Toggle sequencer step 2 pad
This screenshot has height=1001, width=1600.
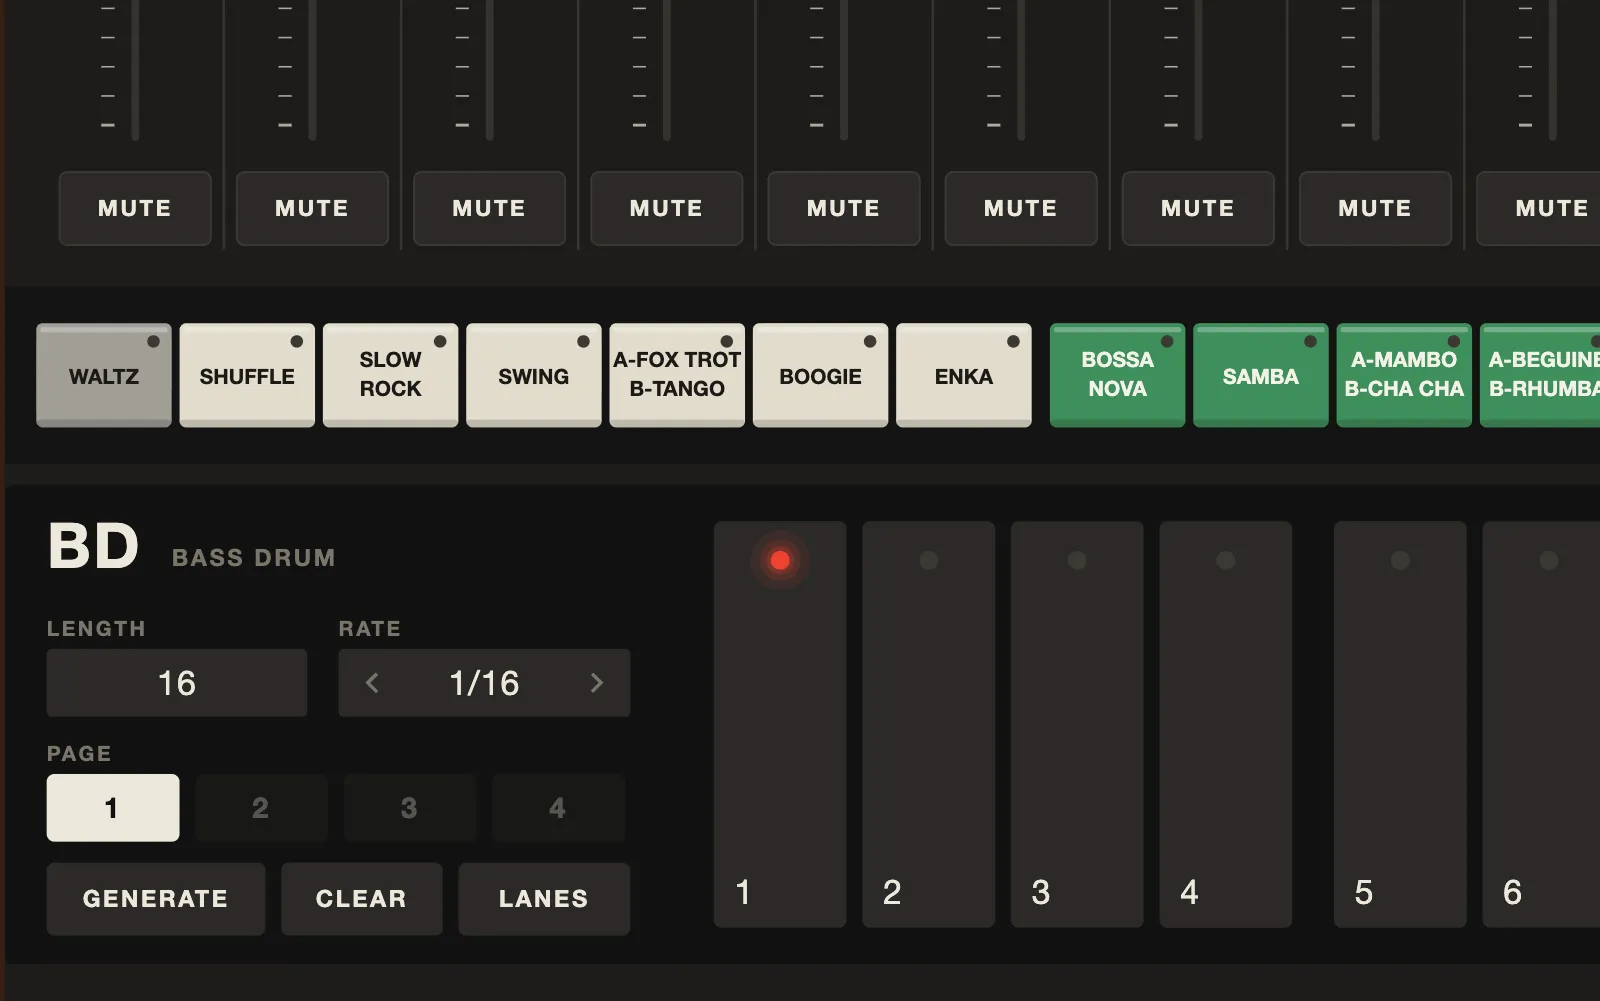coord(929,724)
